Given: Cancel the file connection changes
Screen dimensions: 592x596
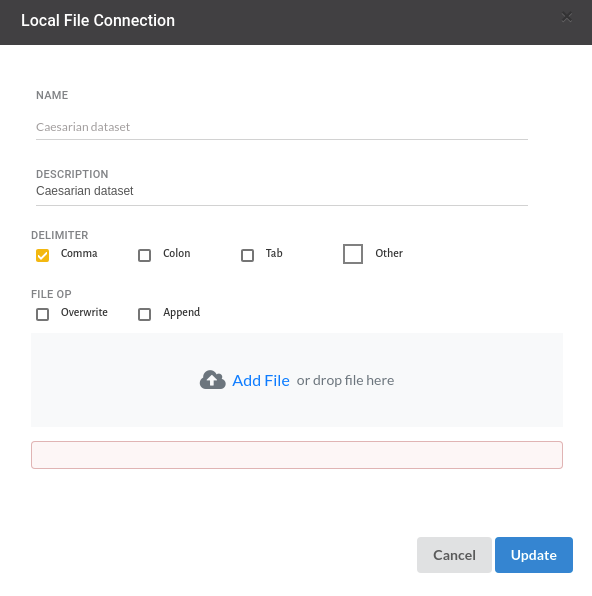Looking at the screenshot, I should [x=454, y=555].
